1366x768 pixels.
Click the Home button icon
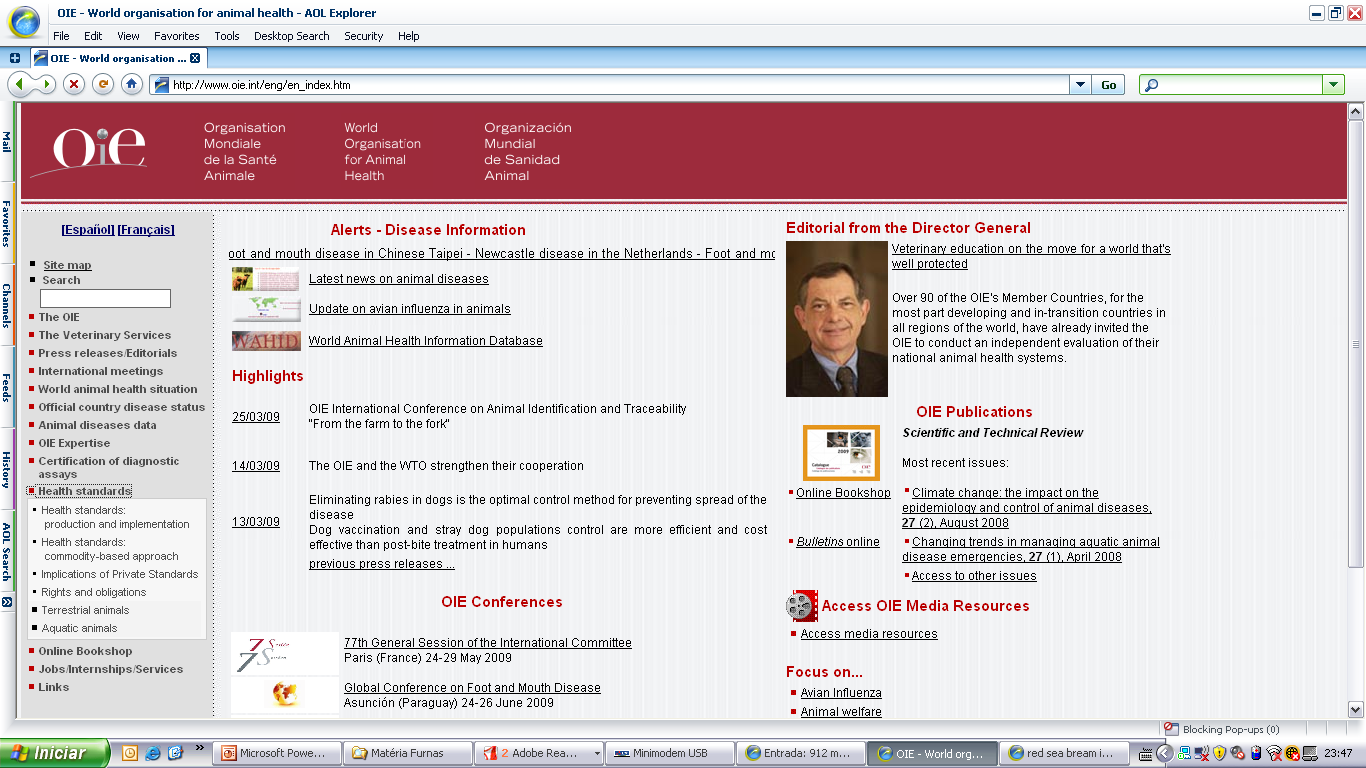(x=131, y=85)
